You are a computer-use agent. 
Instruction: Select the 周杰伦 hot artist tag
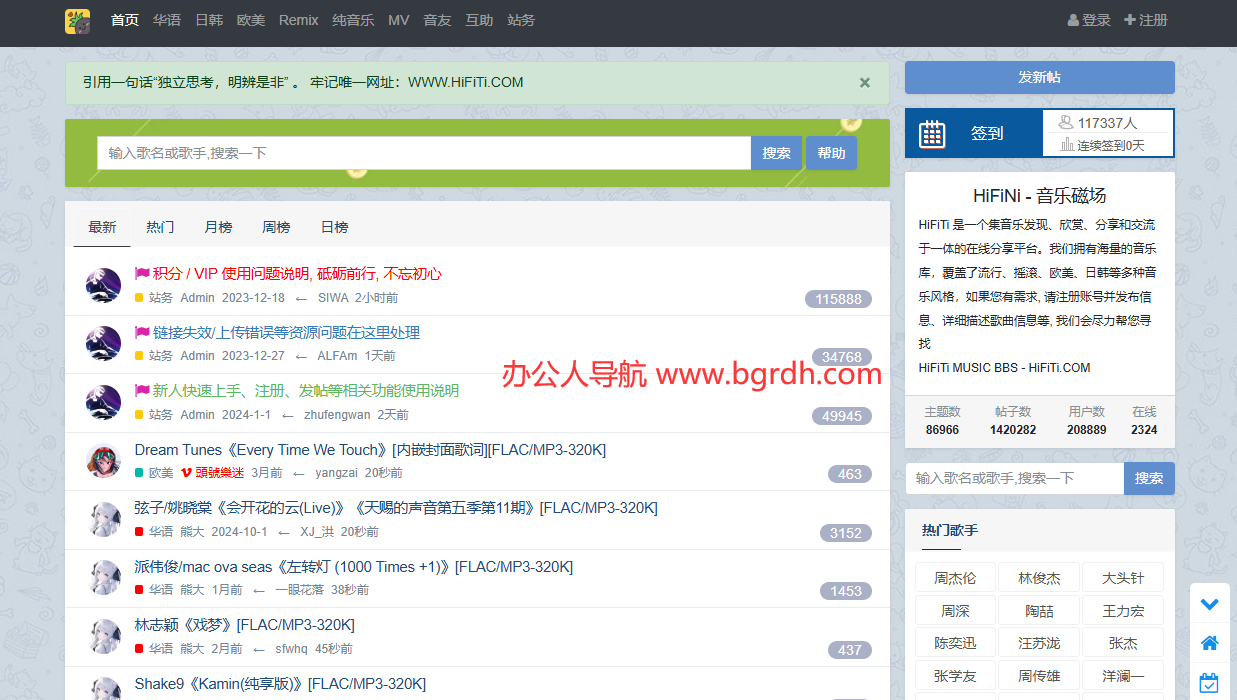[955, 578]
